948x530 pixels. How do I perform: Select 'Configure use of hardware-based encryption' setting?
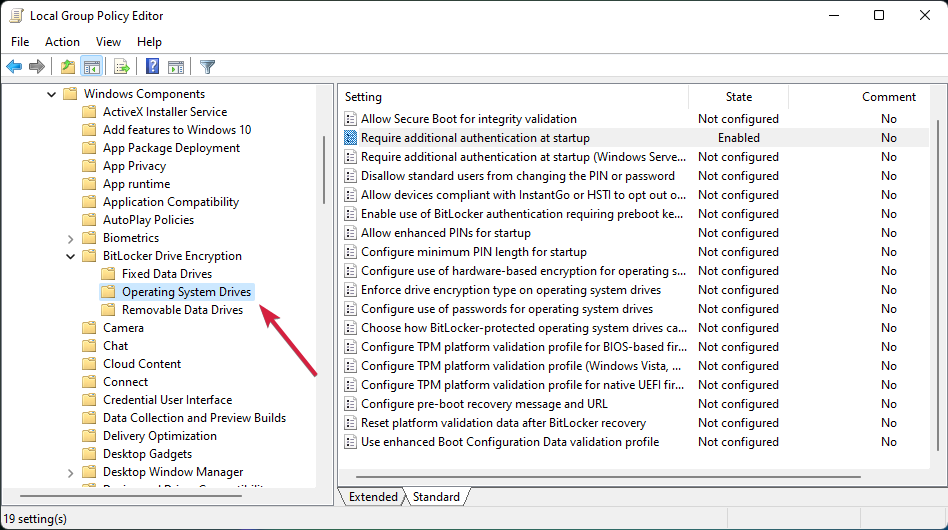click(524, 271)
